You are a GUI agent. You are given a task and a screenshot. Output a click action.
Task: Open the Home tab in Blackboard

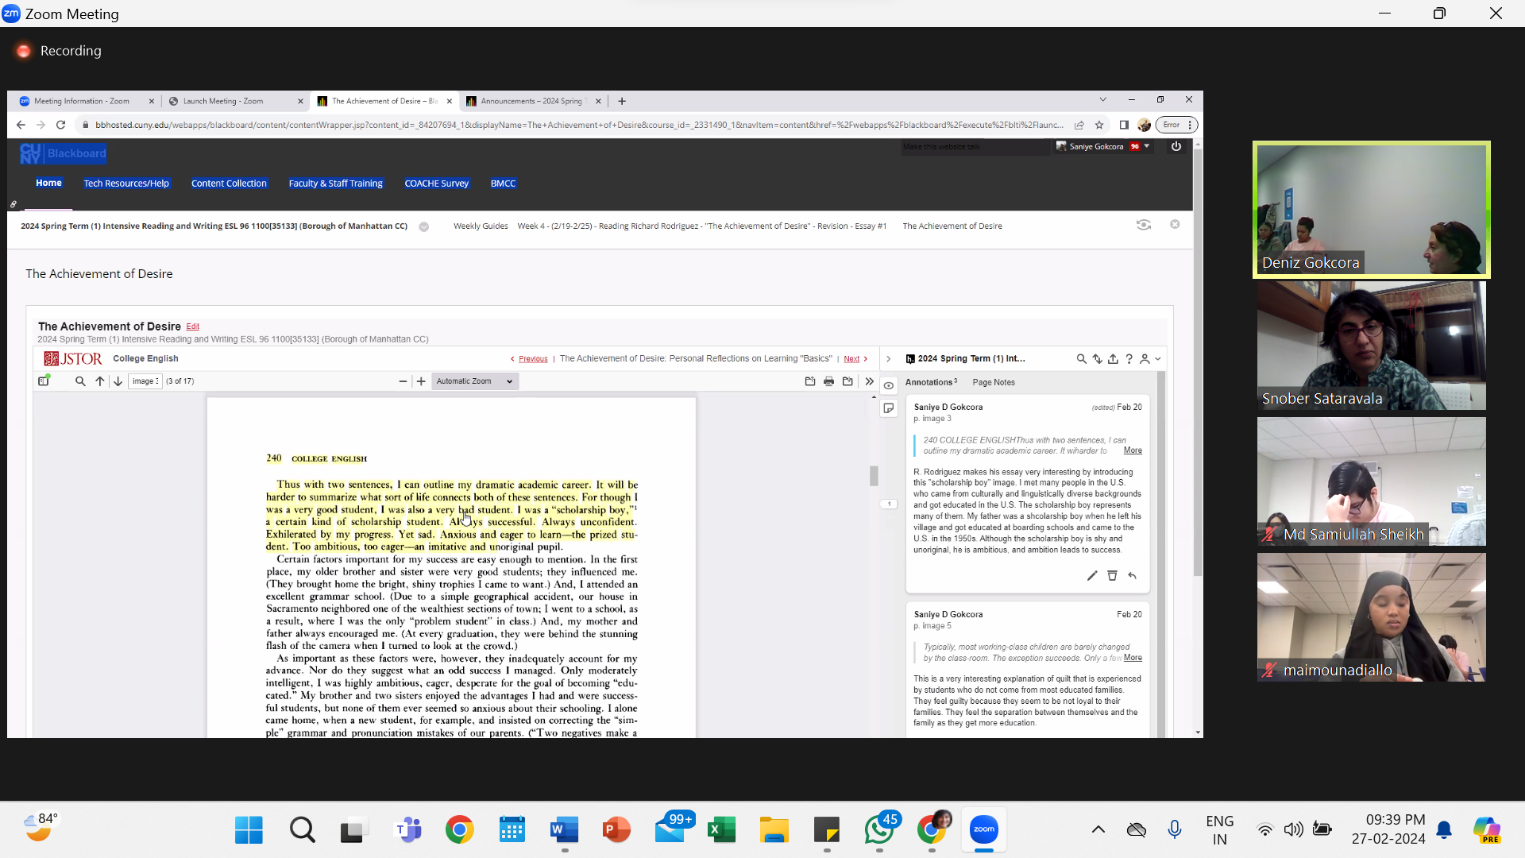[x=49, y=183]
